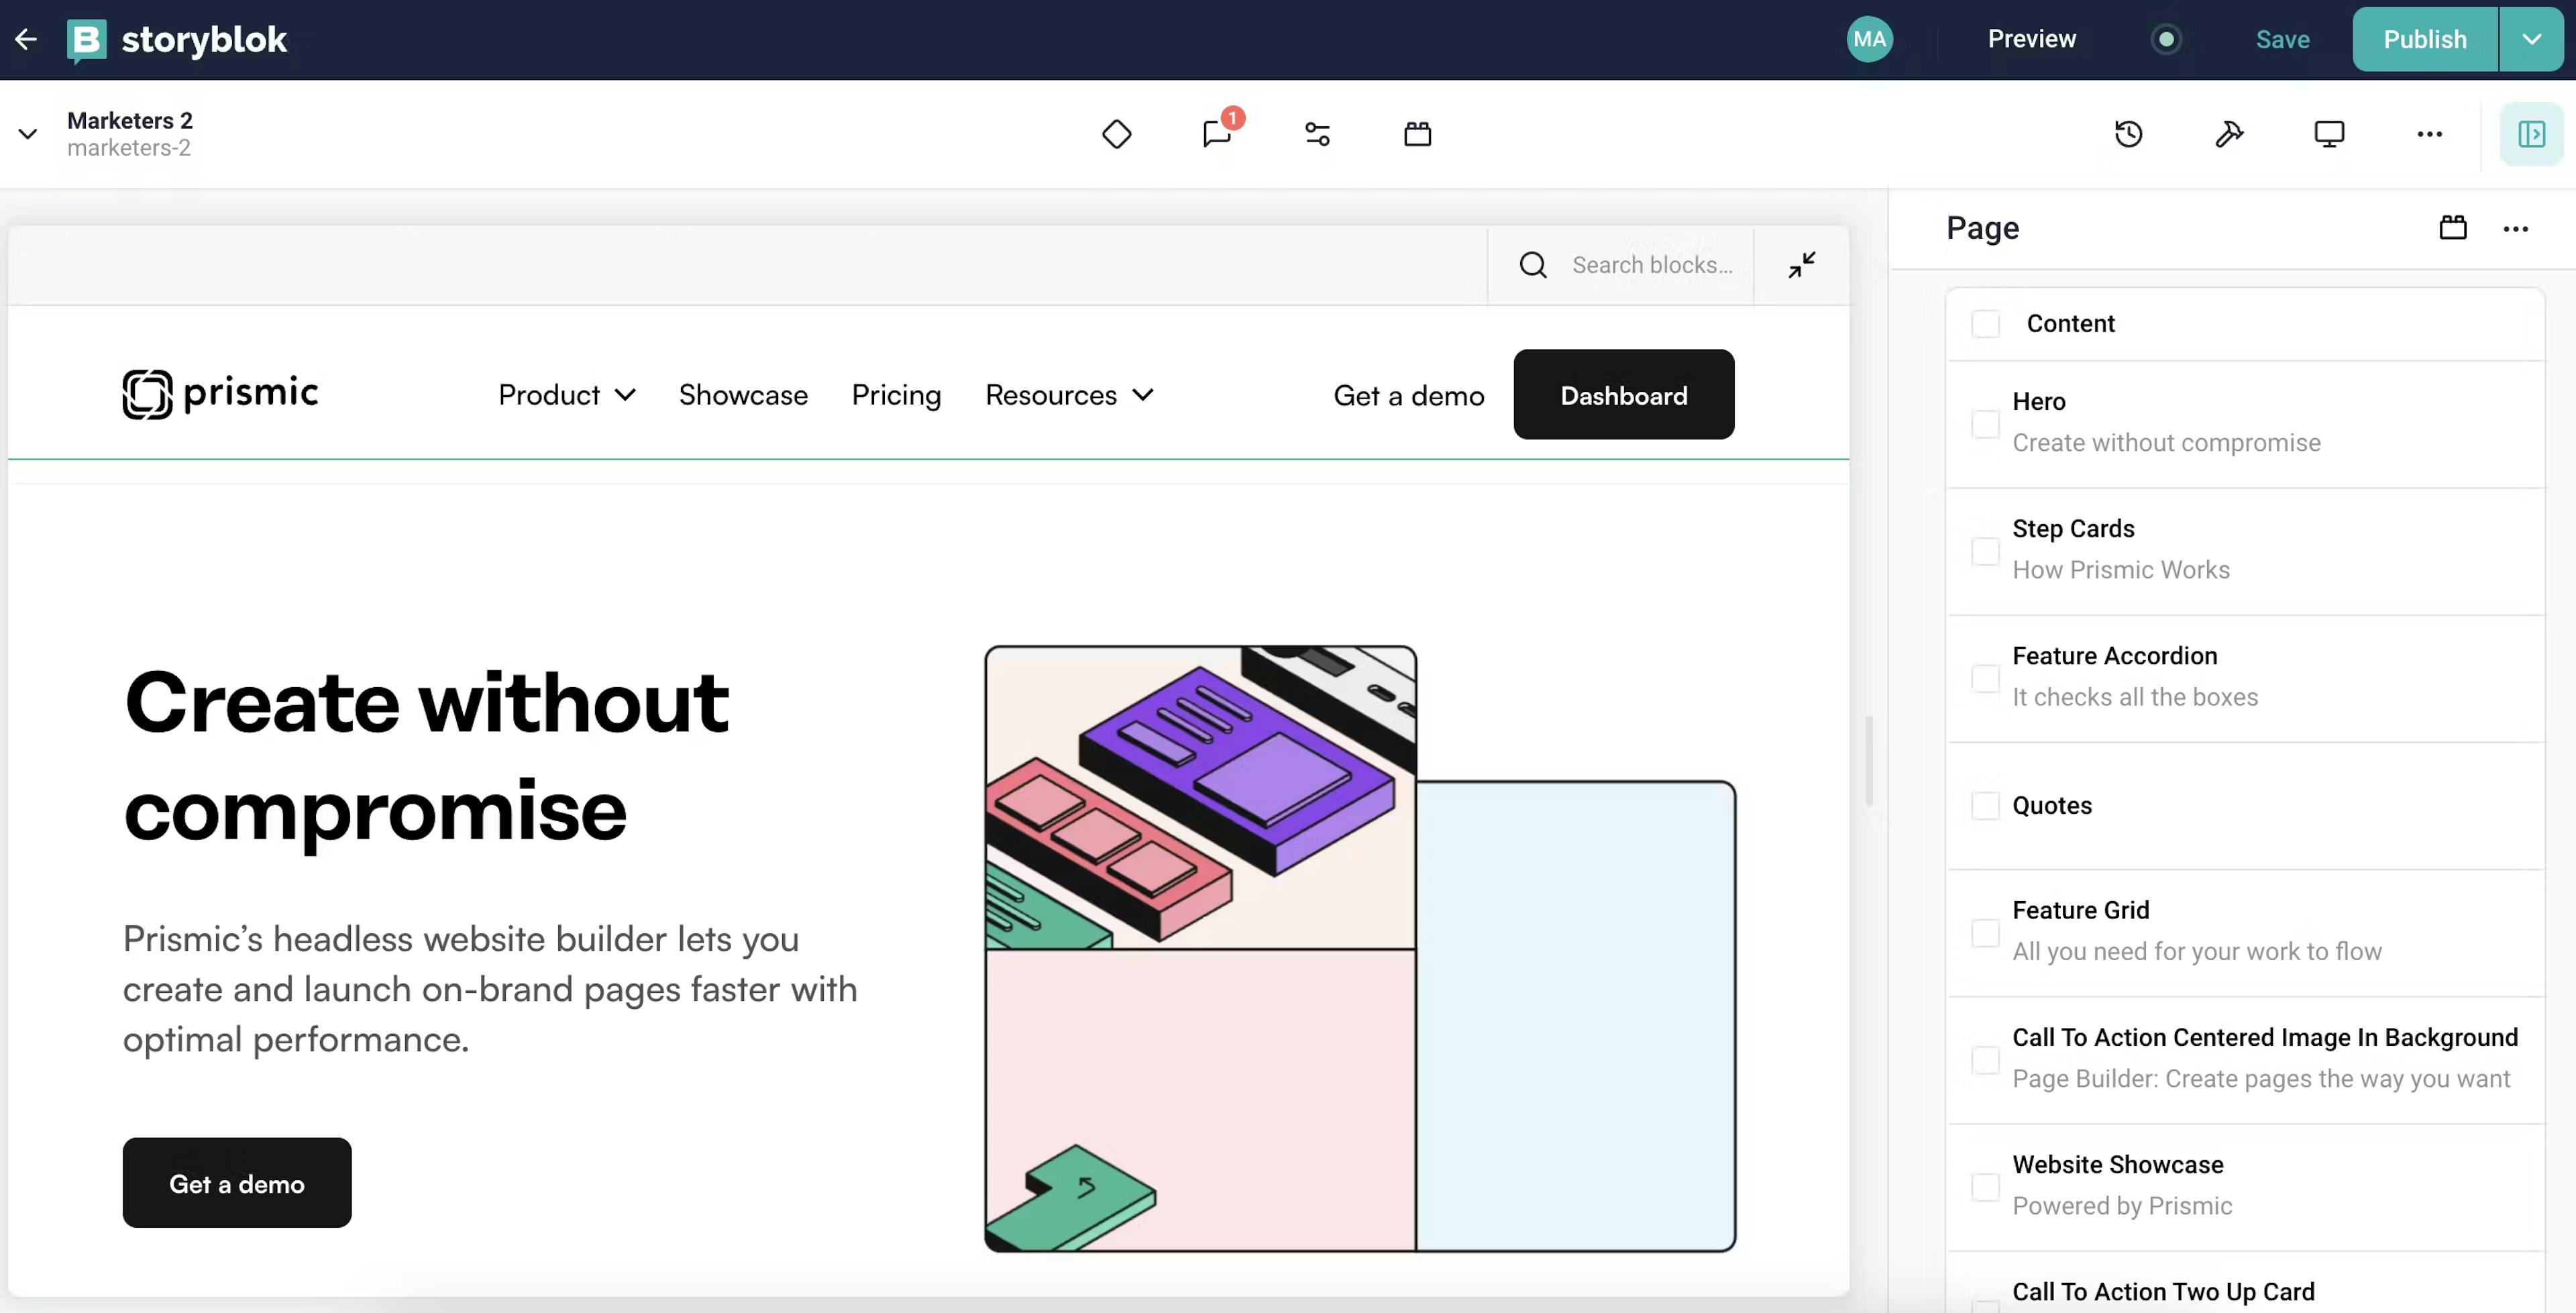Image resolution: width=2576 pixels, height=1313 pixels.
Task: Click the back arrow beside storyblok logo
Action: coord(26,39)
